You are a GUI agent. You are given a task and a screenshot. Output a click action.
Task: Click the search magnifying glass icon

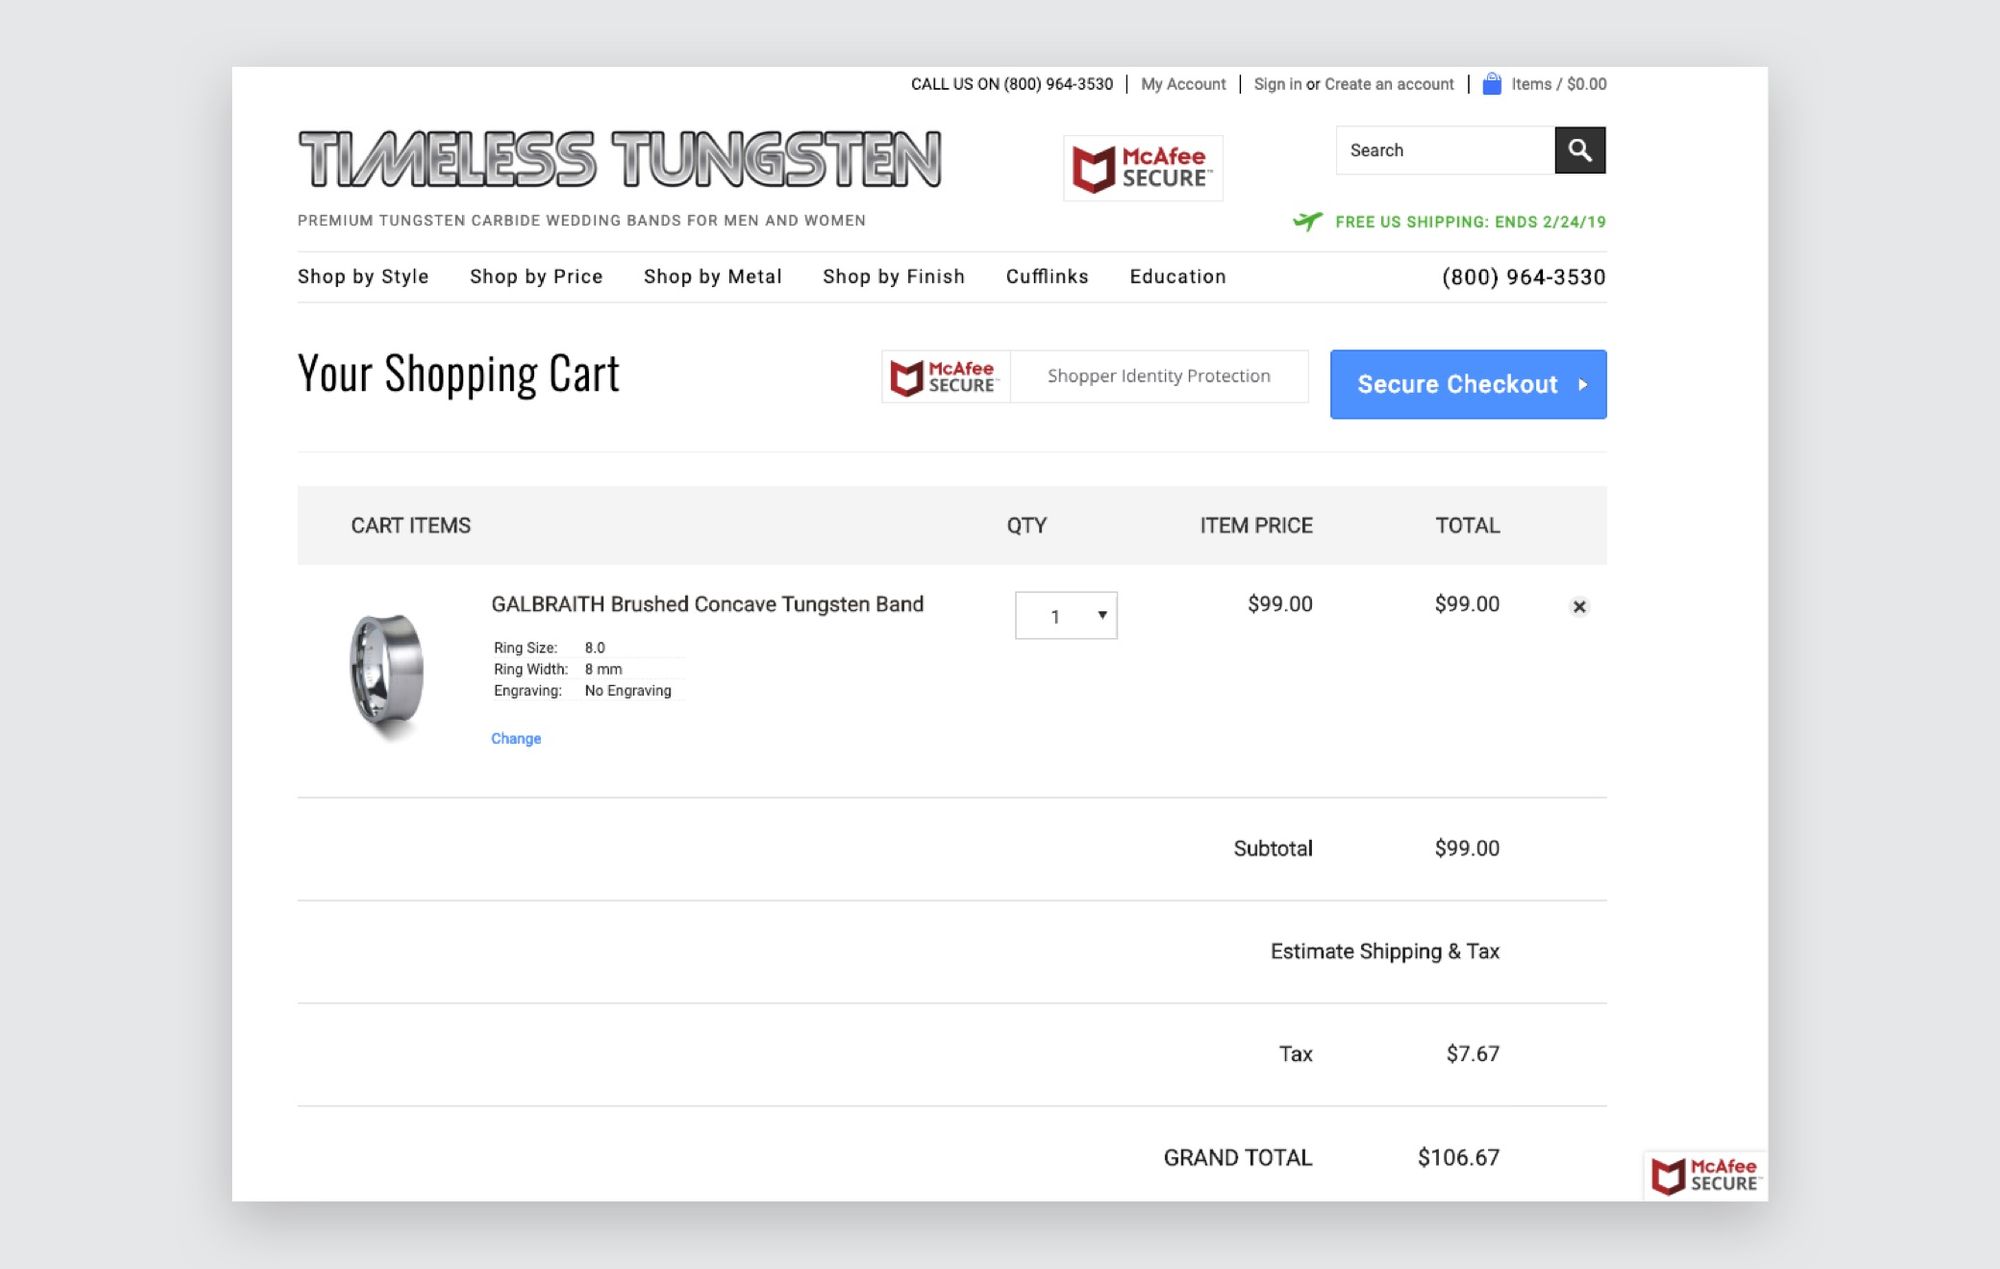tap(1579, 150)
